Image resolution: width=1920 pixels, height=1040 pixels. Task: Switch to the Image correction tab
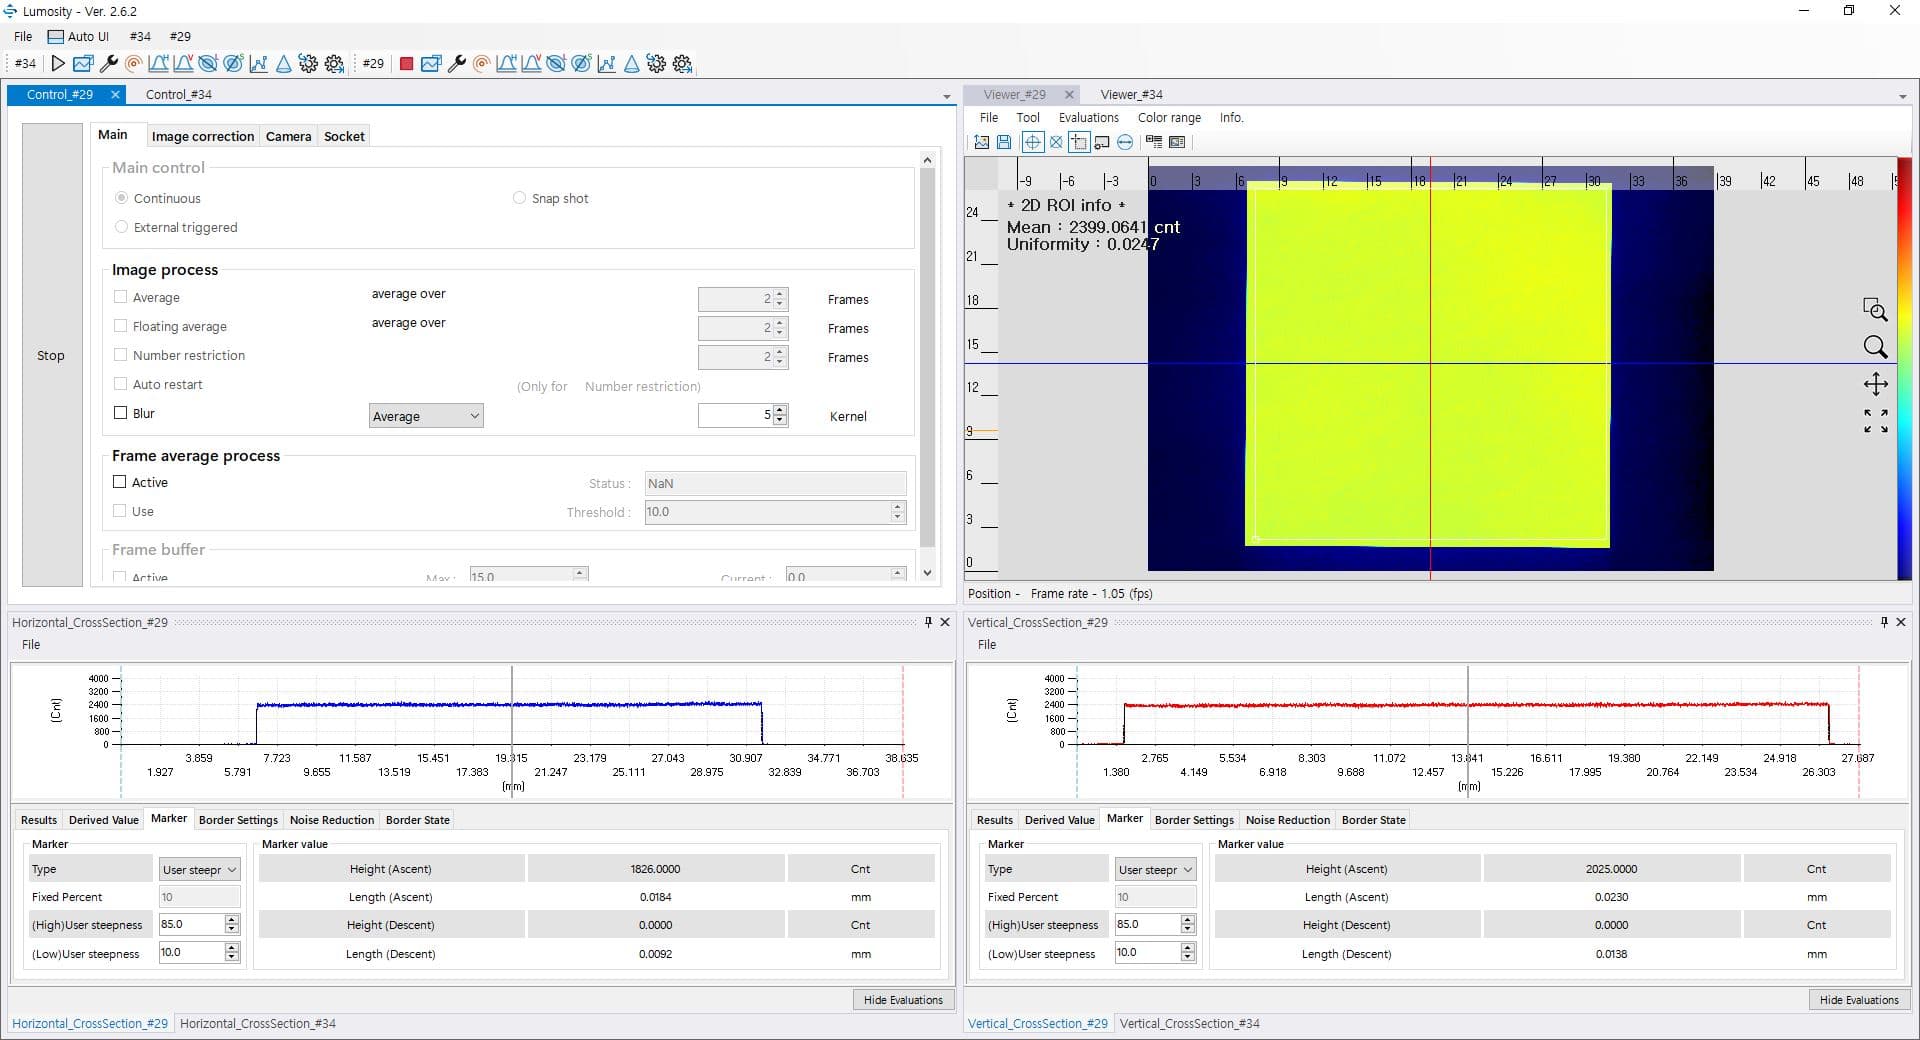(x=203, y=136)
